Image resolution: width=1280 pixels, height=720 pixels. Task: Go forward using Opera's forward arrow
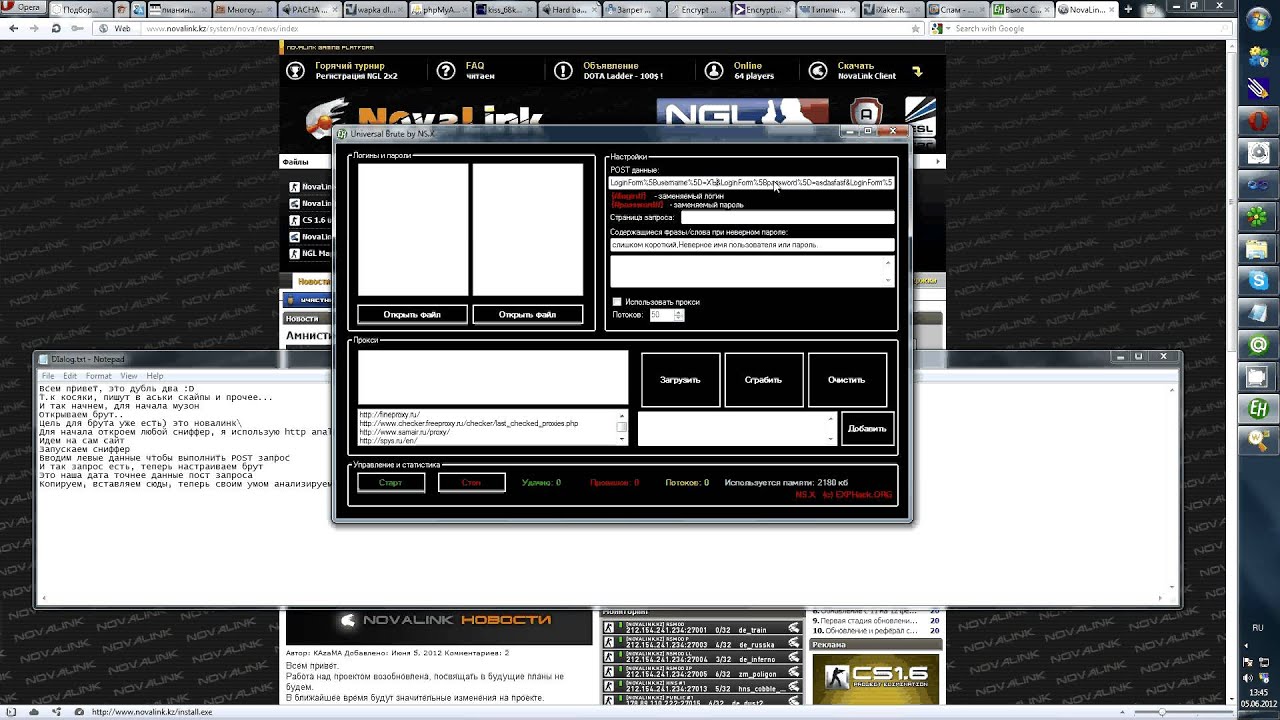pyautogui.click(x=33, y=28)
